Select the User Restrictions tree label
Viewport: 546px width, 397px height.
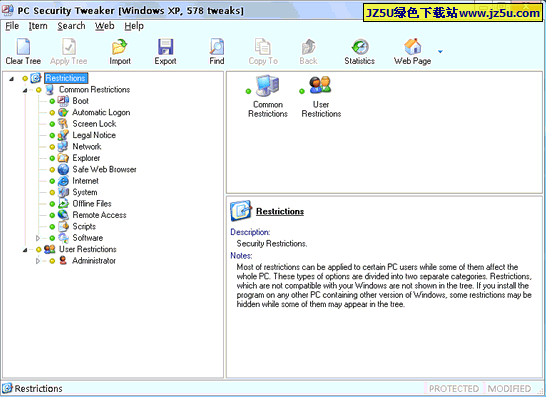[88, 249]
